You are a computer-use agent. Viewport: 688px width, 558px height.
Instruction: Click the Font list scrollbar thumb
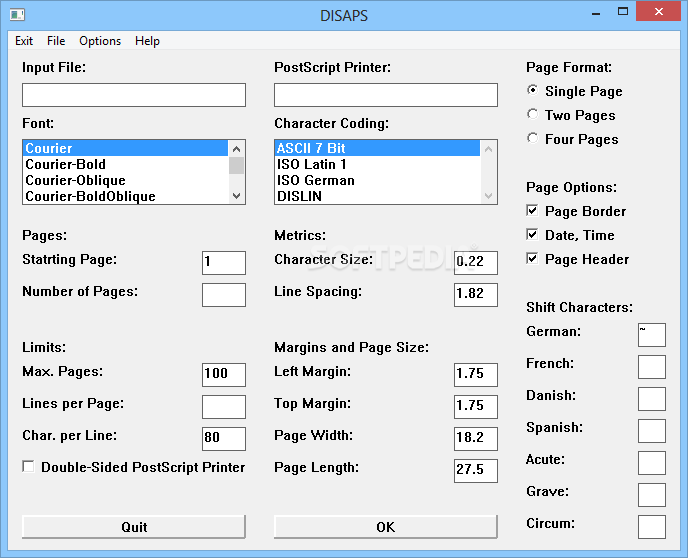[x=236, y=165]
